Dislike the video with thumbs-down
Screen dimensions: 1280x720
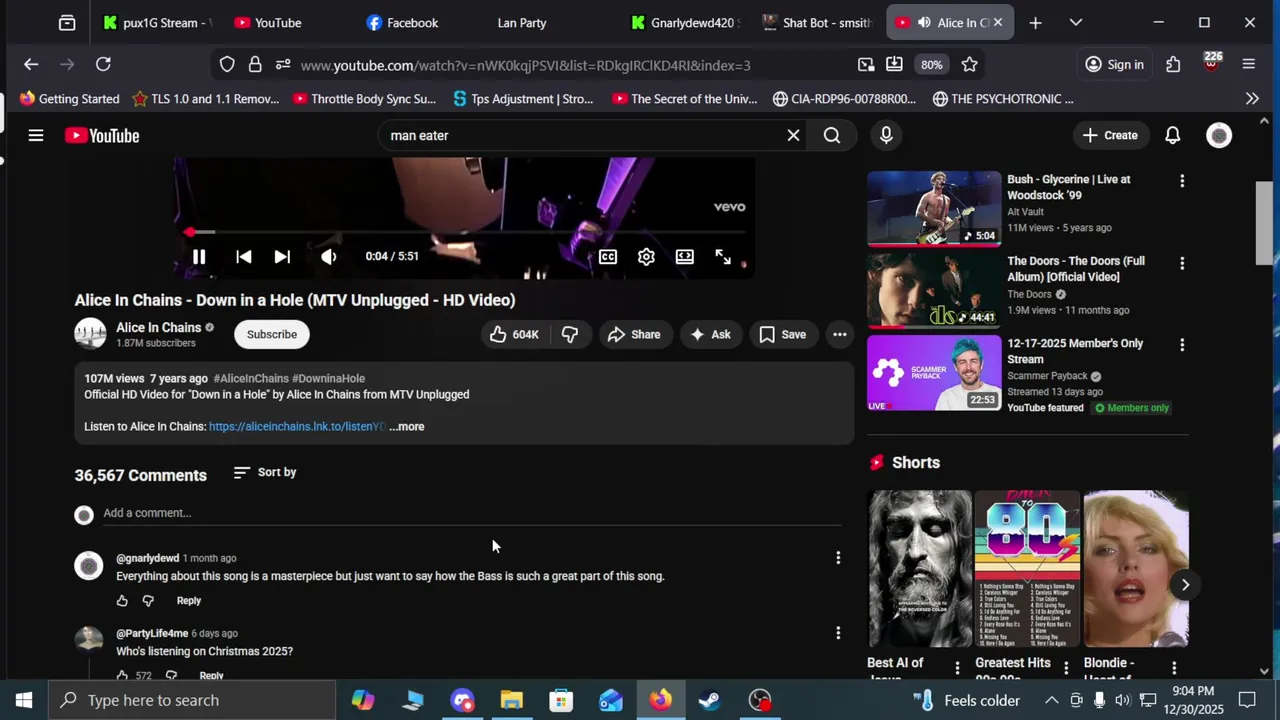570,335
